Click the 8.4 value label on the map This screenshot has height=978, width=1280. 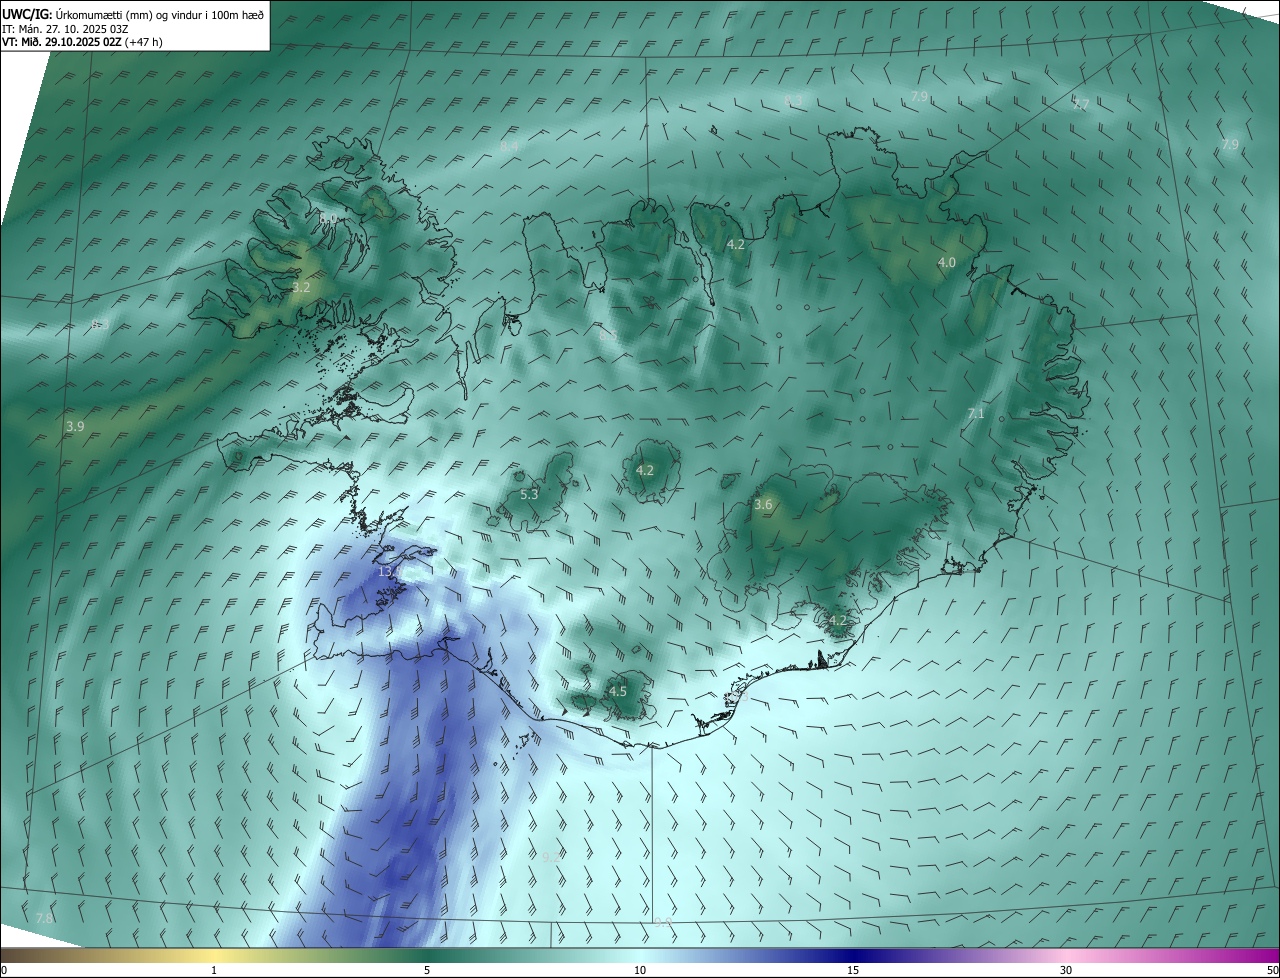510,146
